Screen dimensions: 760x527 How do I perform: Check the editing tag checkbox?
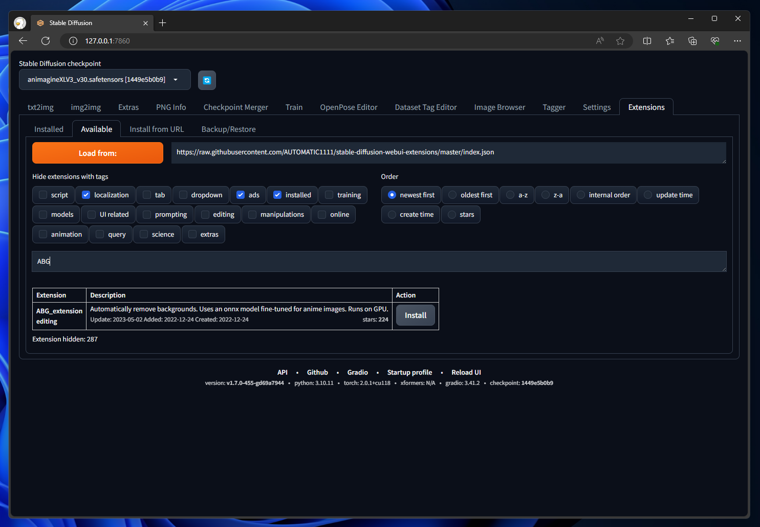(205, 214)
